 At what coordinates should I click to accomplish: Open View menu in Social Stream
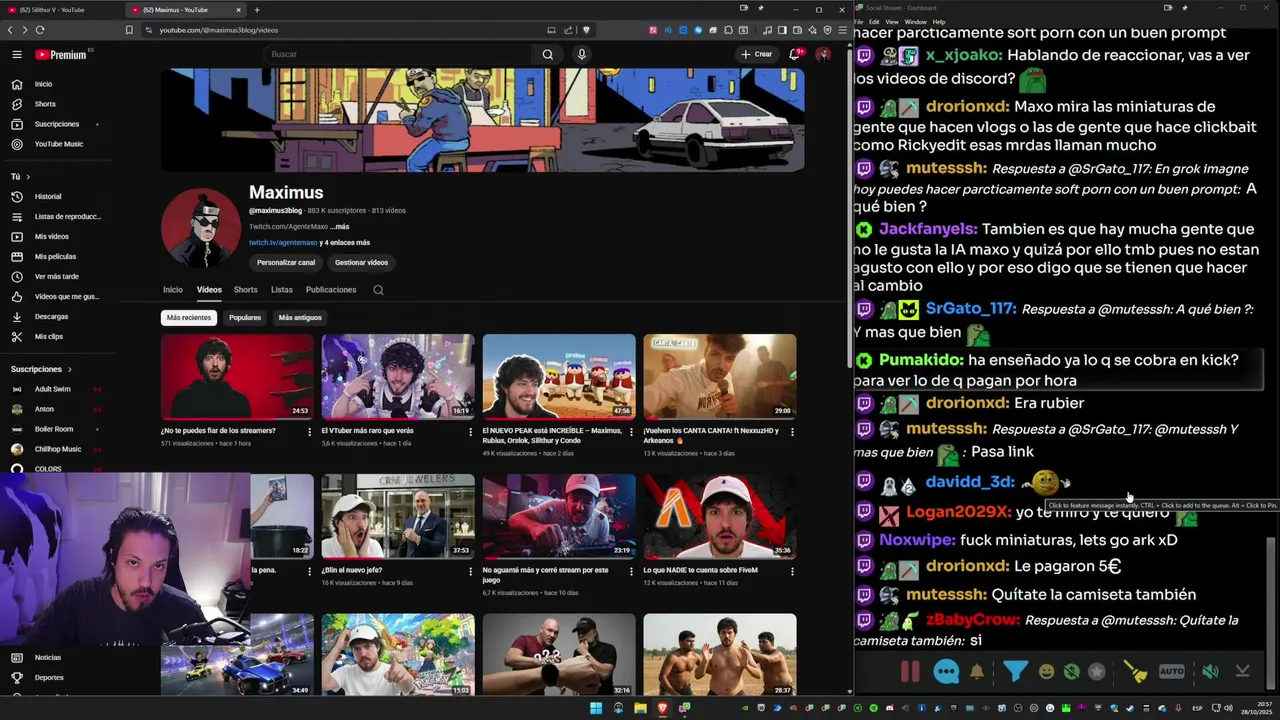click(891, 21)
